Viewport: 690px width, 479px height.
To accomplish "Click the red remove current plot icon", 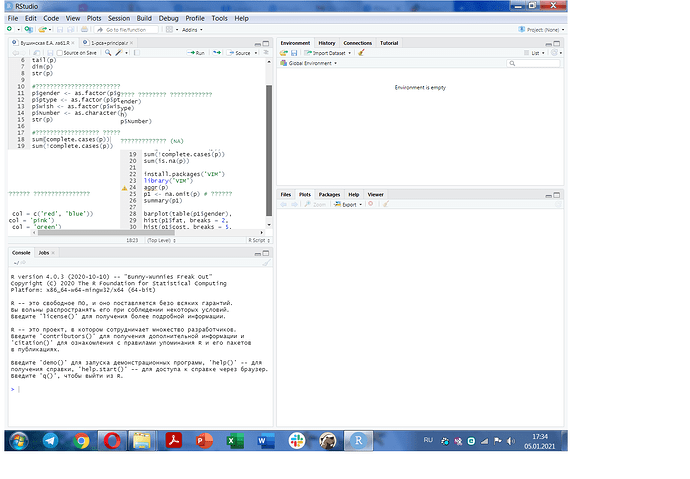I will 371,204.
